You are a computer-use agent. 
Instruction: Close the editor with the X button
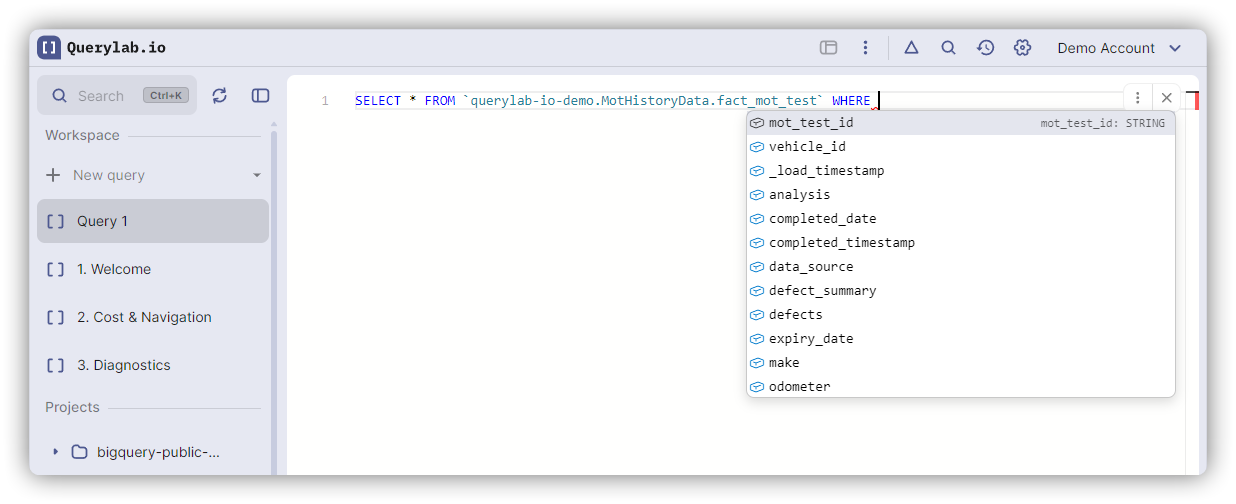[x=1166, y=97]
